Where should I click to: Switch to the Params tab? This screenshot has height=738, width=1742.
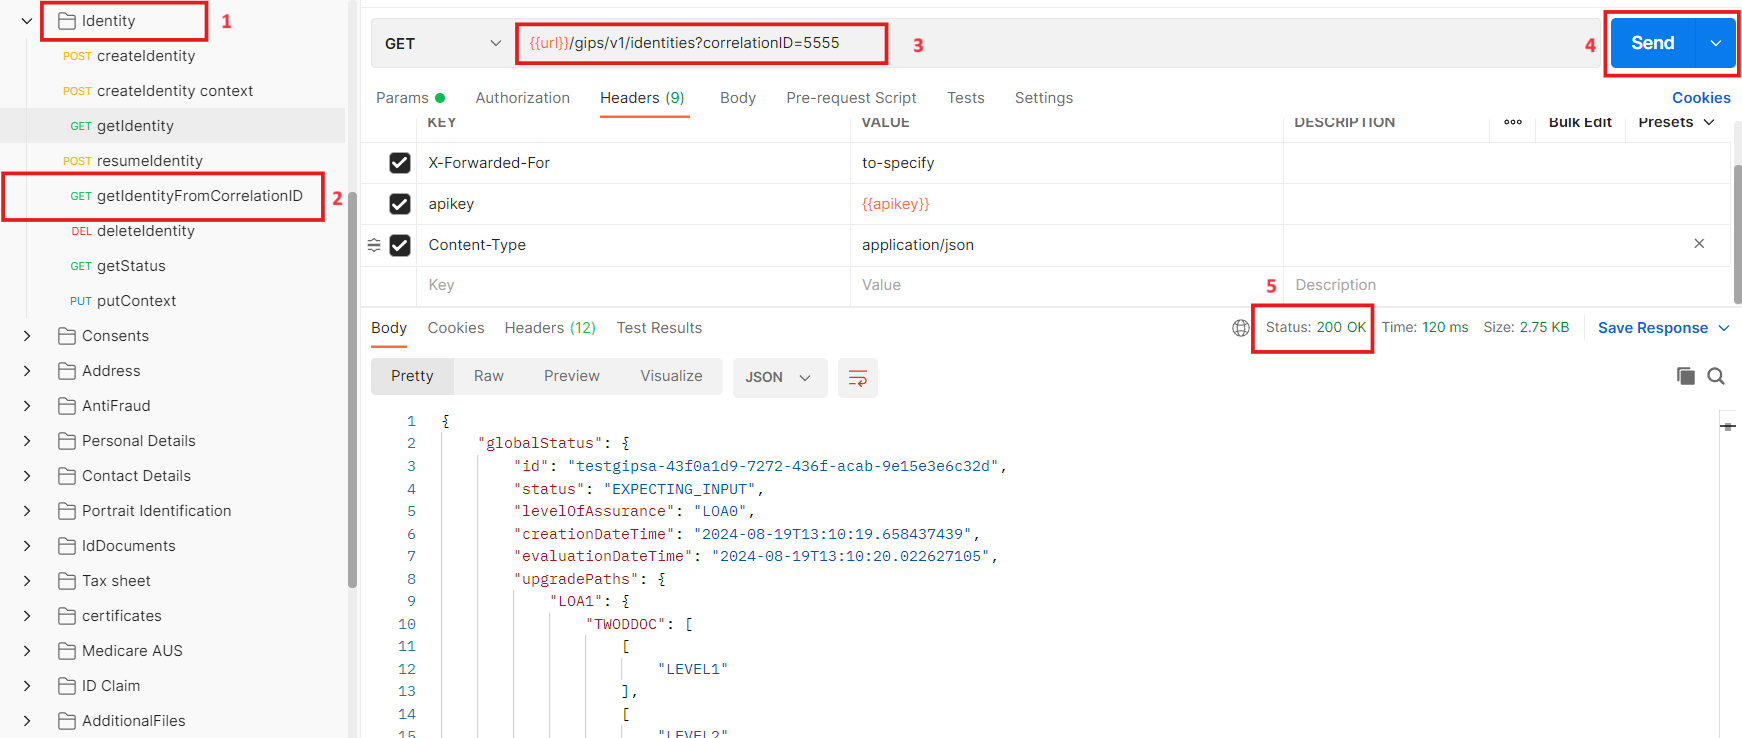tap(410, 98)
